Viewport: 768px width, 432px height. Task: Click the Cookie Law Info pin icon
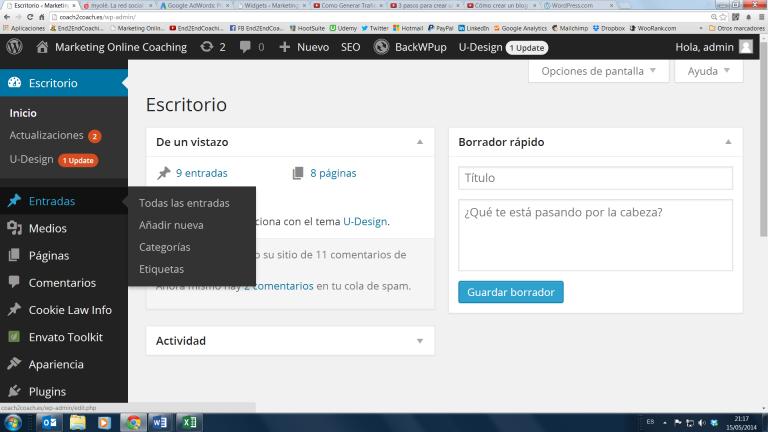click(14, 310)
